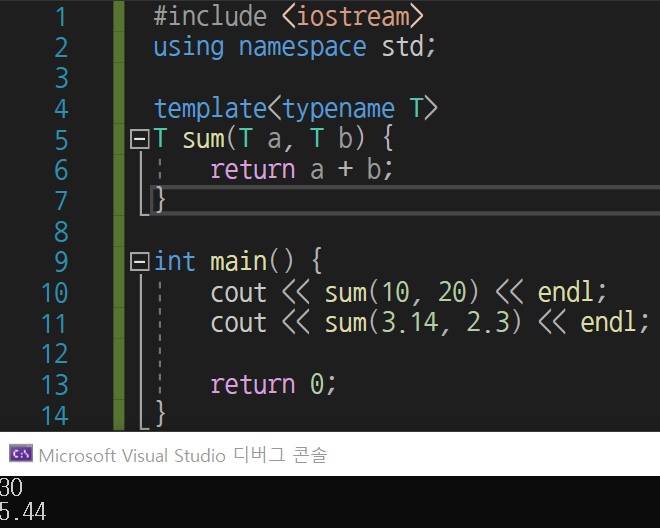
Task: Click the '+' operator in return a + b
Action: tap(345, 169)
